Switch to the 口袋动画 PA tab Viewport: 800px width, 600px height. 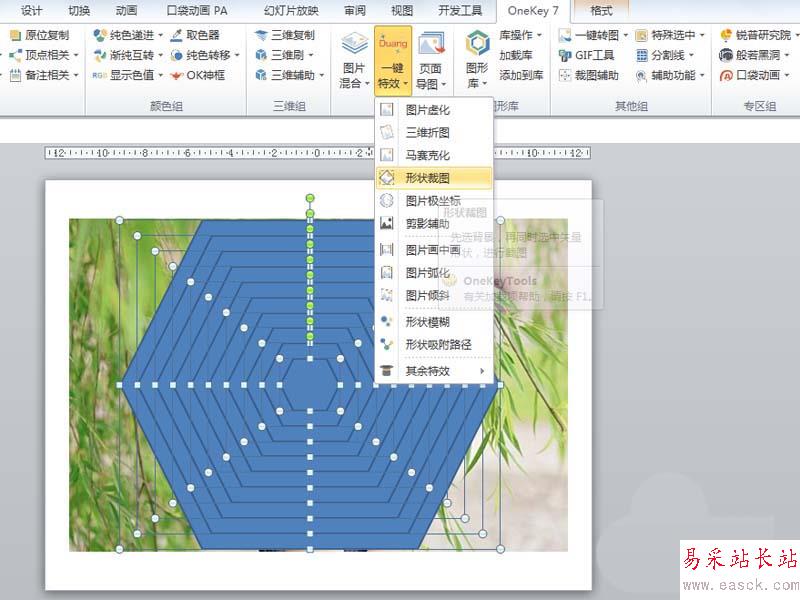197,10
